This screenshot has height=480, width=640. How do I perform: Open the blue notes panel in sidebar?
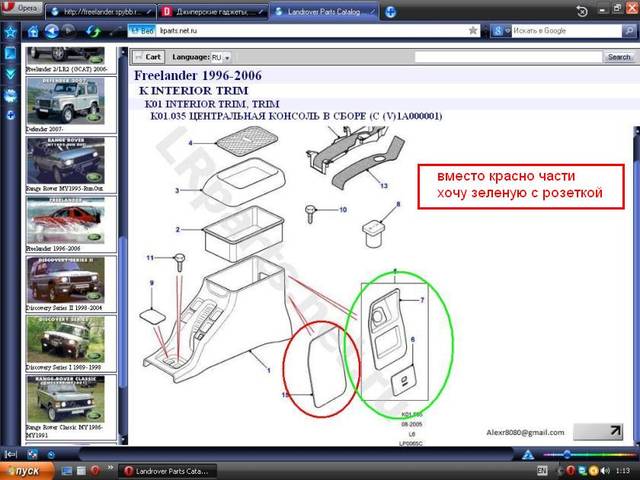(x=10, y=53)
